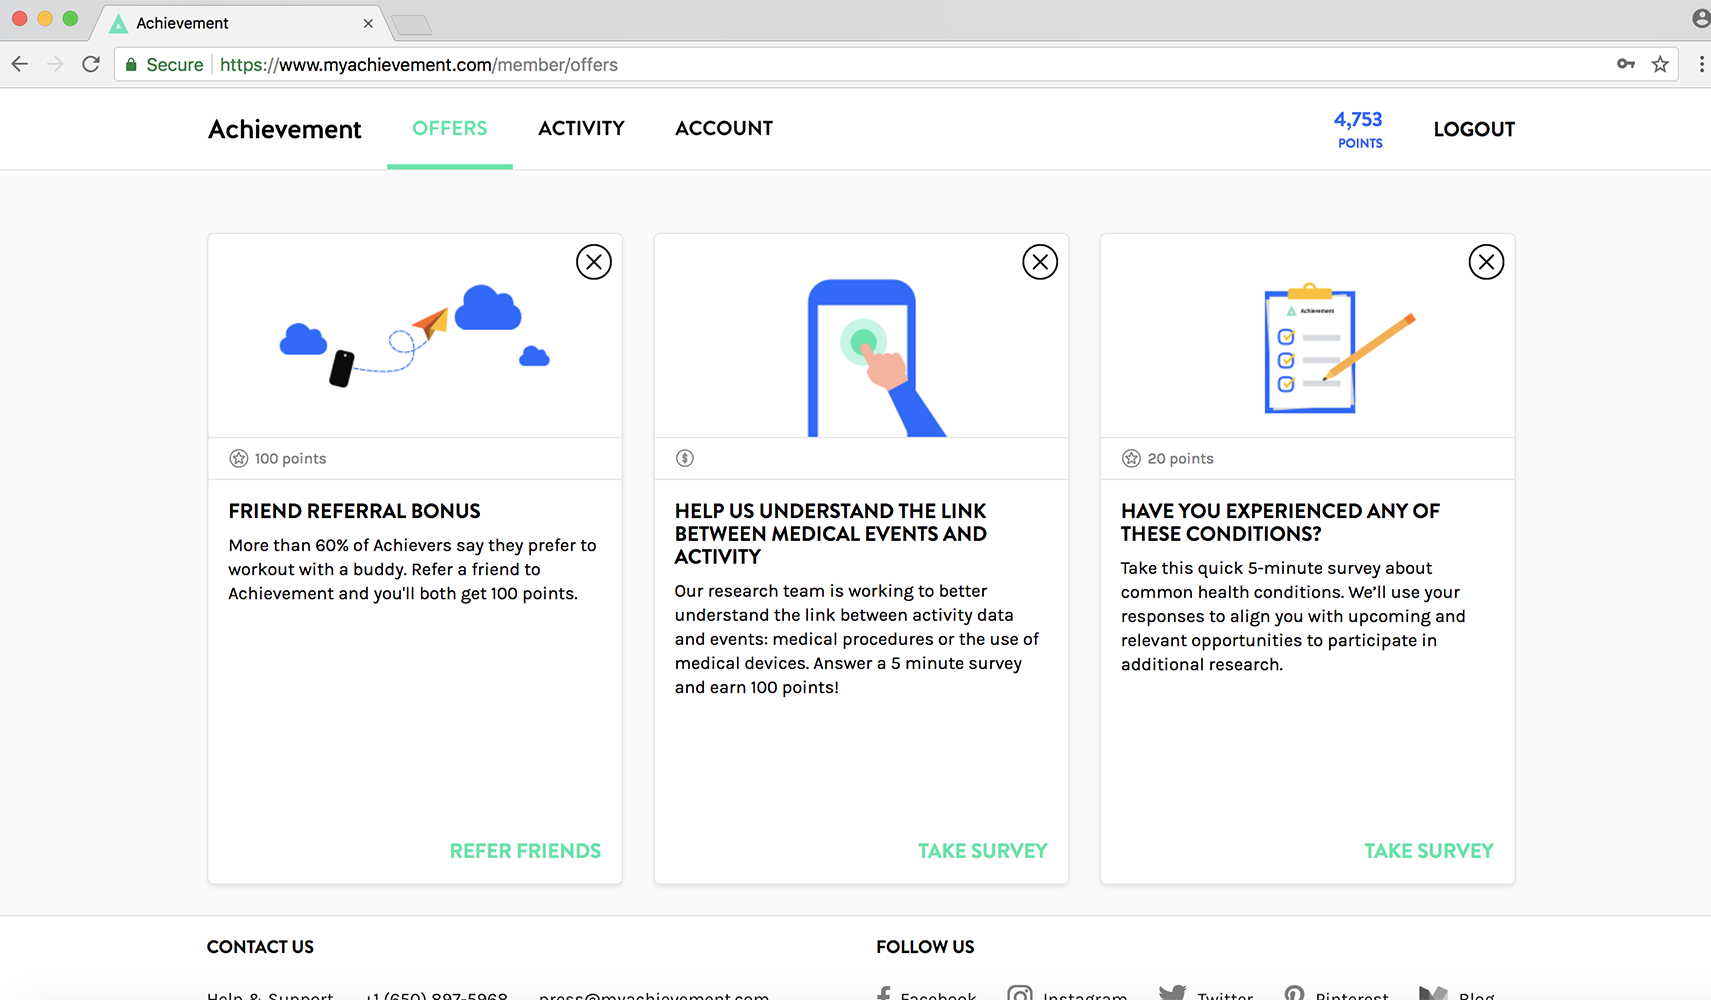This screenshot has width=1711, height=1000.
Task: Open the Instagram icon in footer
Action: [1020, 993]
